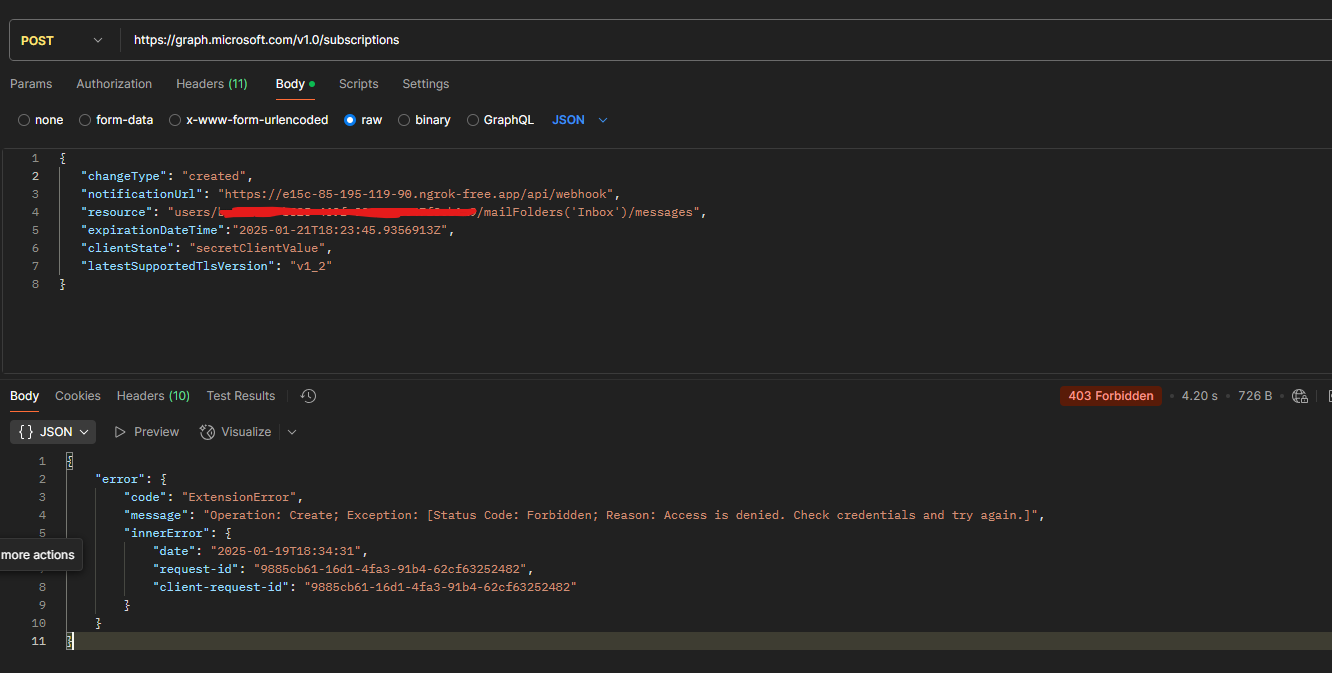Click the "client-request-id" line in response
1332x673 pixels.
365,587
